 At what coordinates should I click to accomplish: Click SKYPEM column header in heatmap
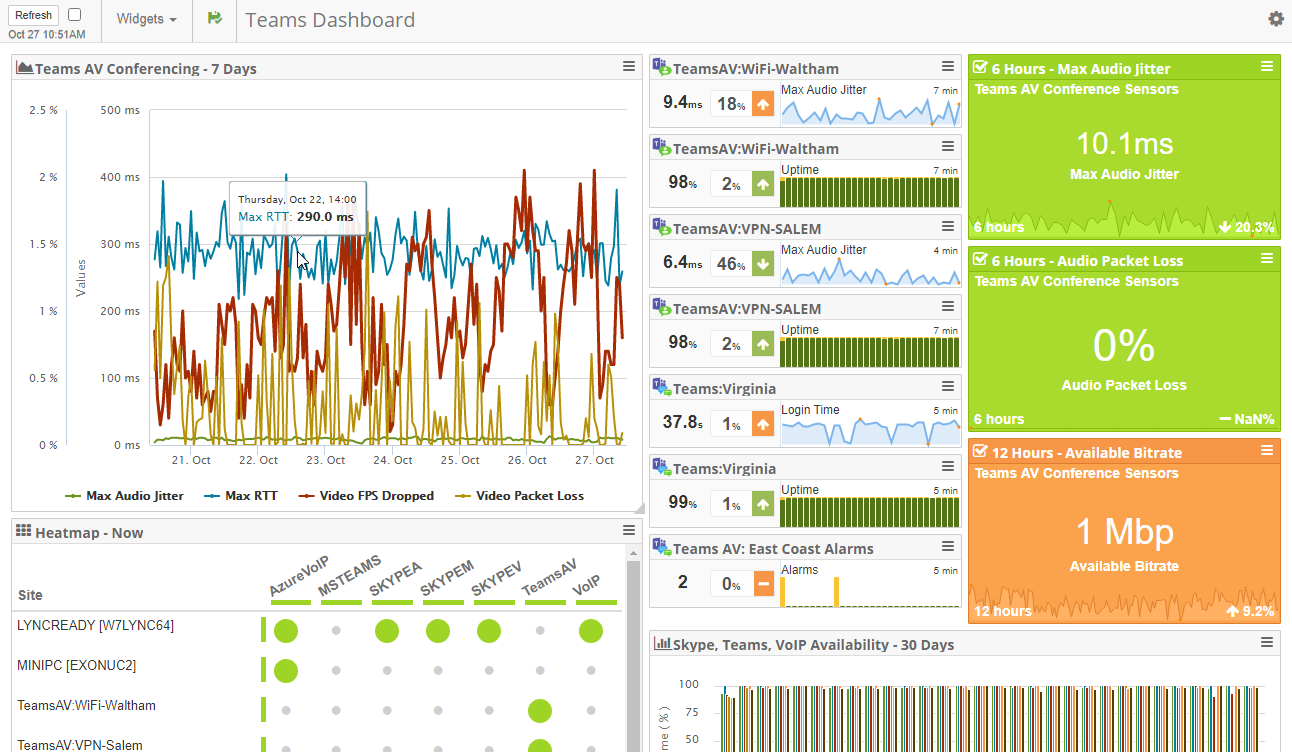(446, 578)
